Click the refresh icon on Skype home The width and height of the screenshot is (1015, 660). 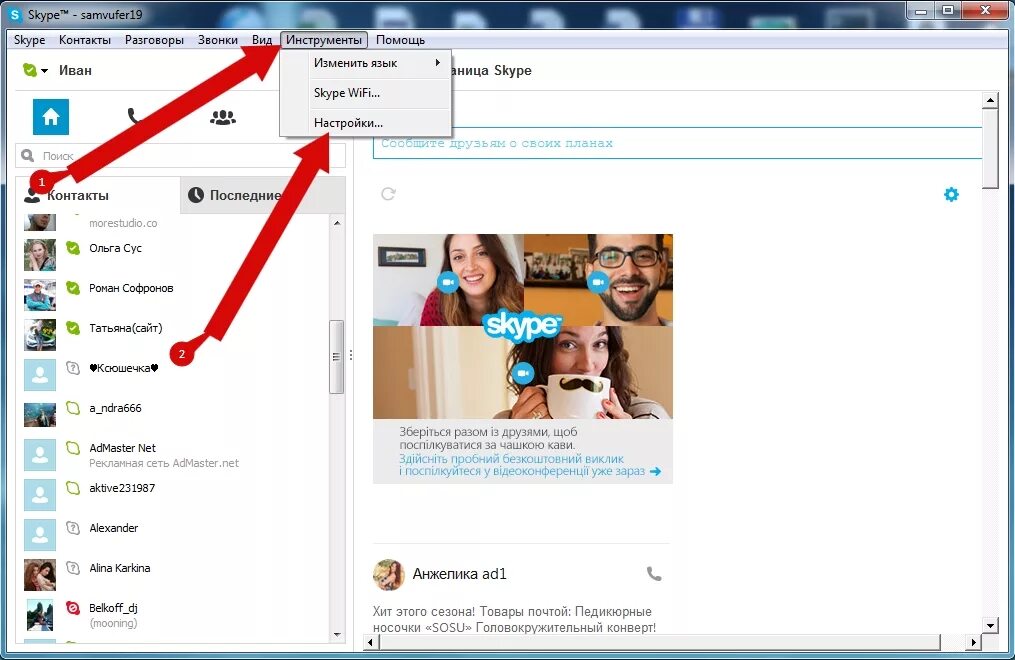coord(388,193)
